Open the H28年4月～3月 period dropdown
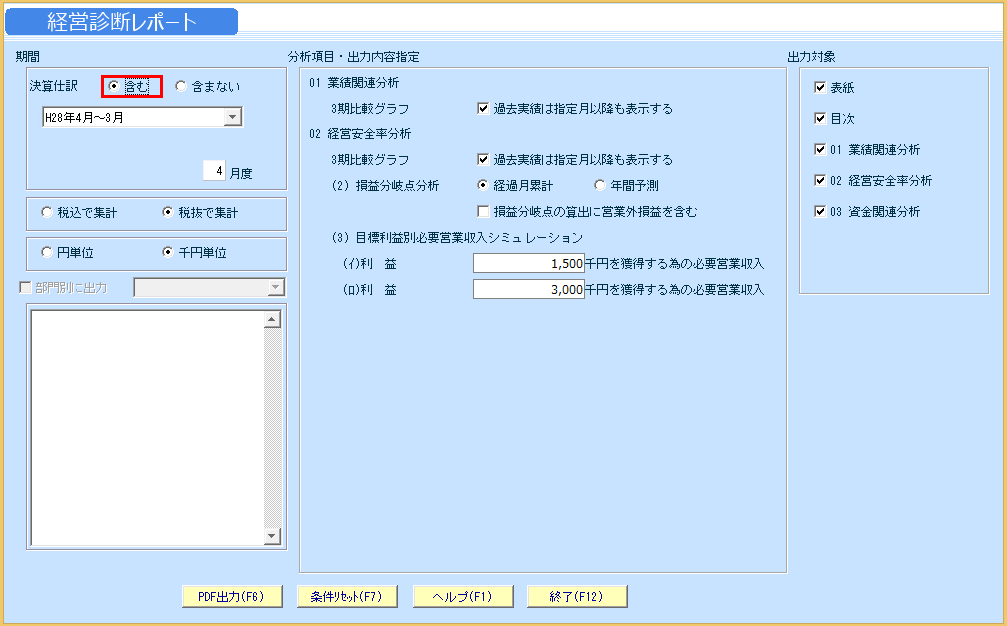The image size is (1007, 626). (234, 116)
